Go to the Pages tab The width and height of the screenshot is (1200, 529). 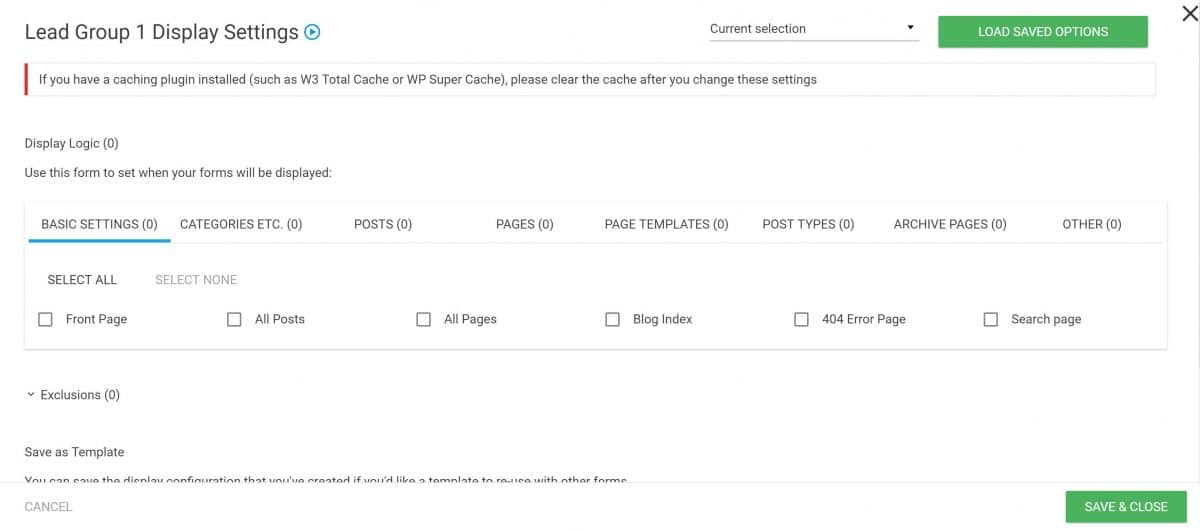[x=525, y=224]
